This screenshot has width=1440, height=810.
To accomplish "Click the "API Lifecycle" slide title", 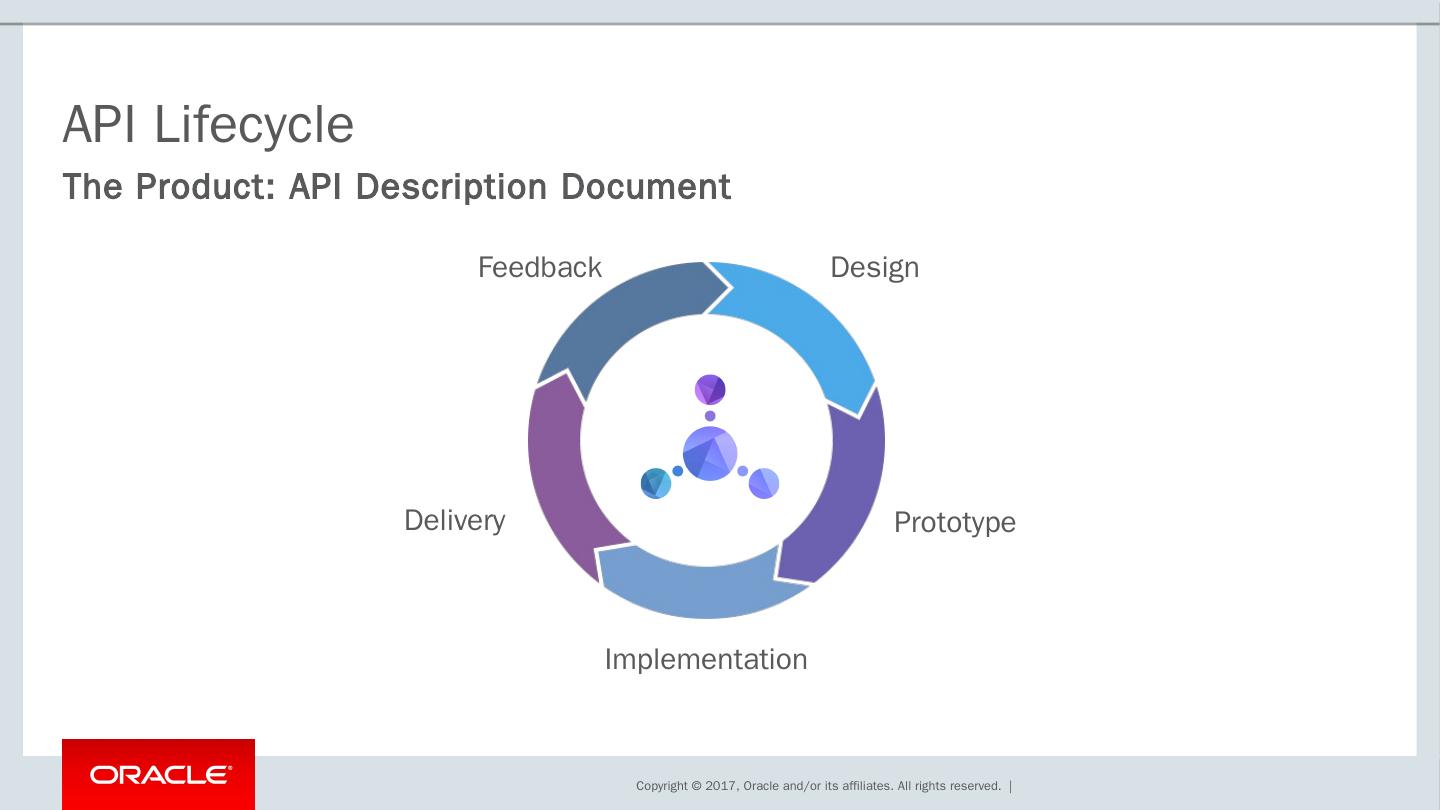I will click(x=208, y=125).
